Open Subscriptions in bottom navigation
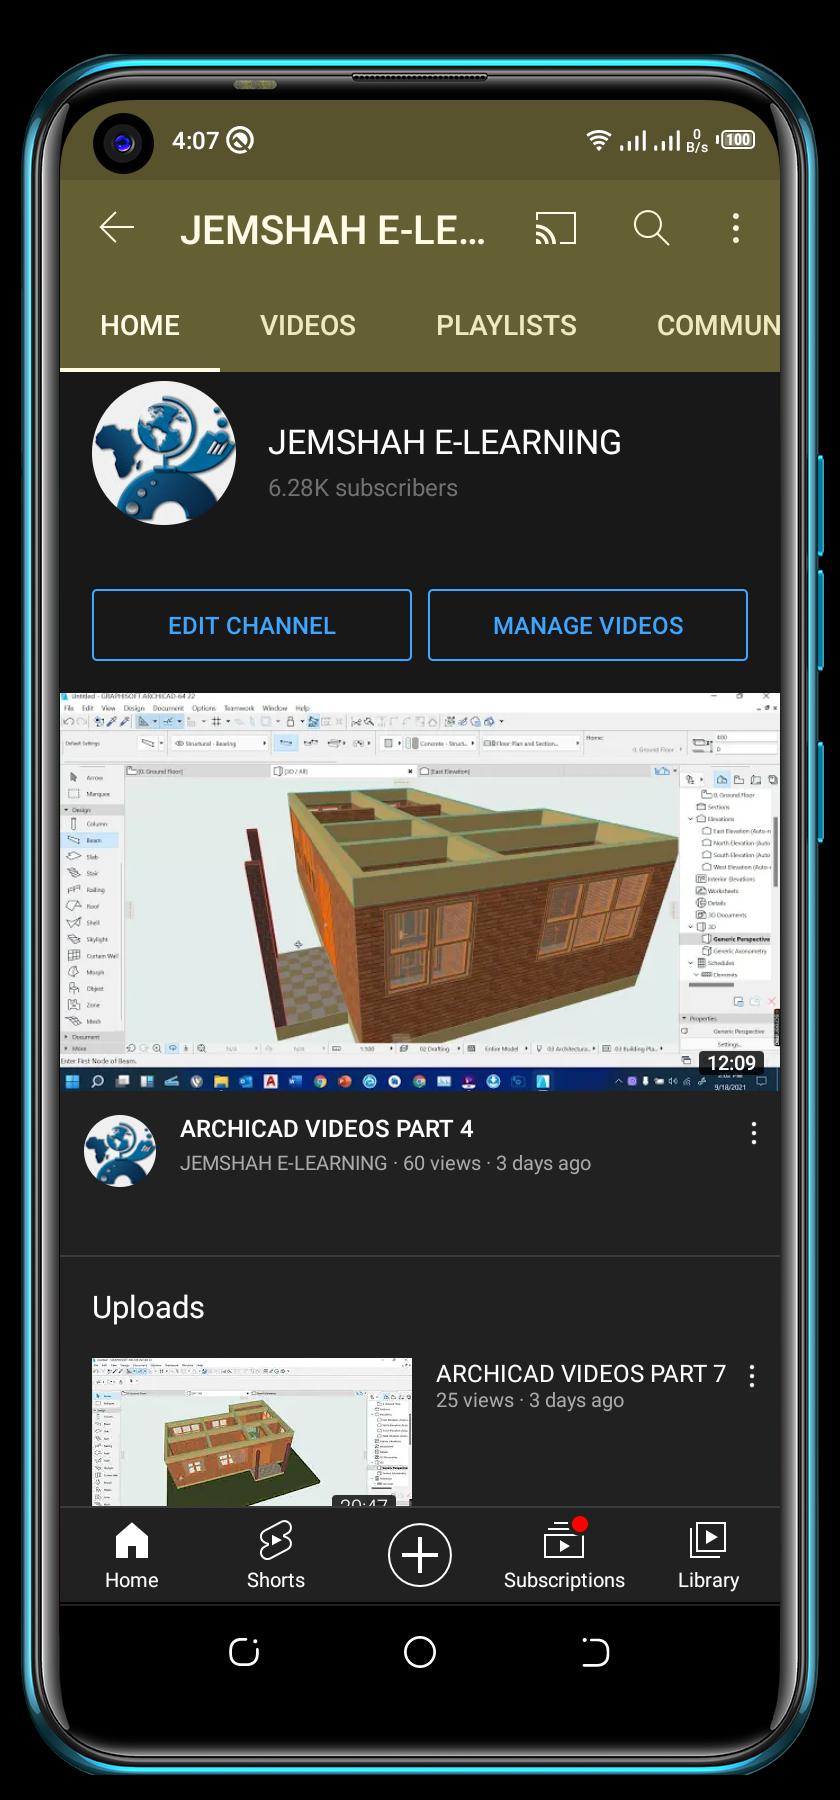 tap(564, 1555)
